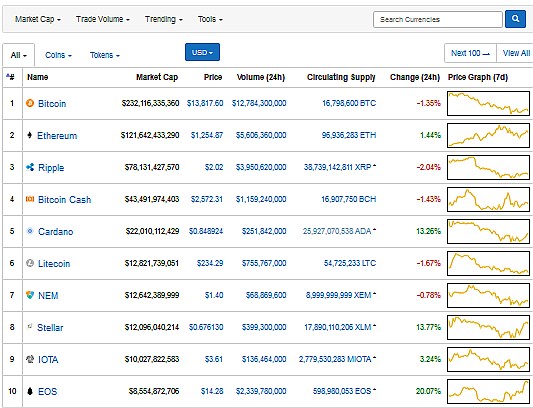Click EOS change value 20.07%

coord(428,391)
